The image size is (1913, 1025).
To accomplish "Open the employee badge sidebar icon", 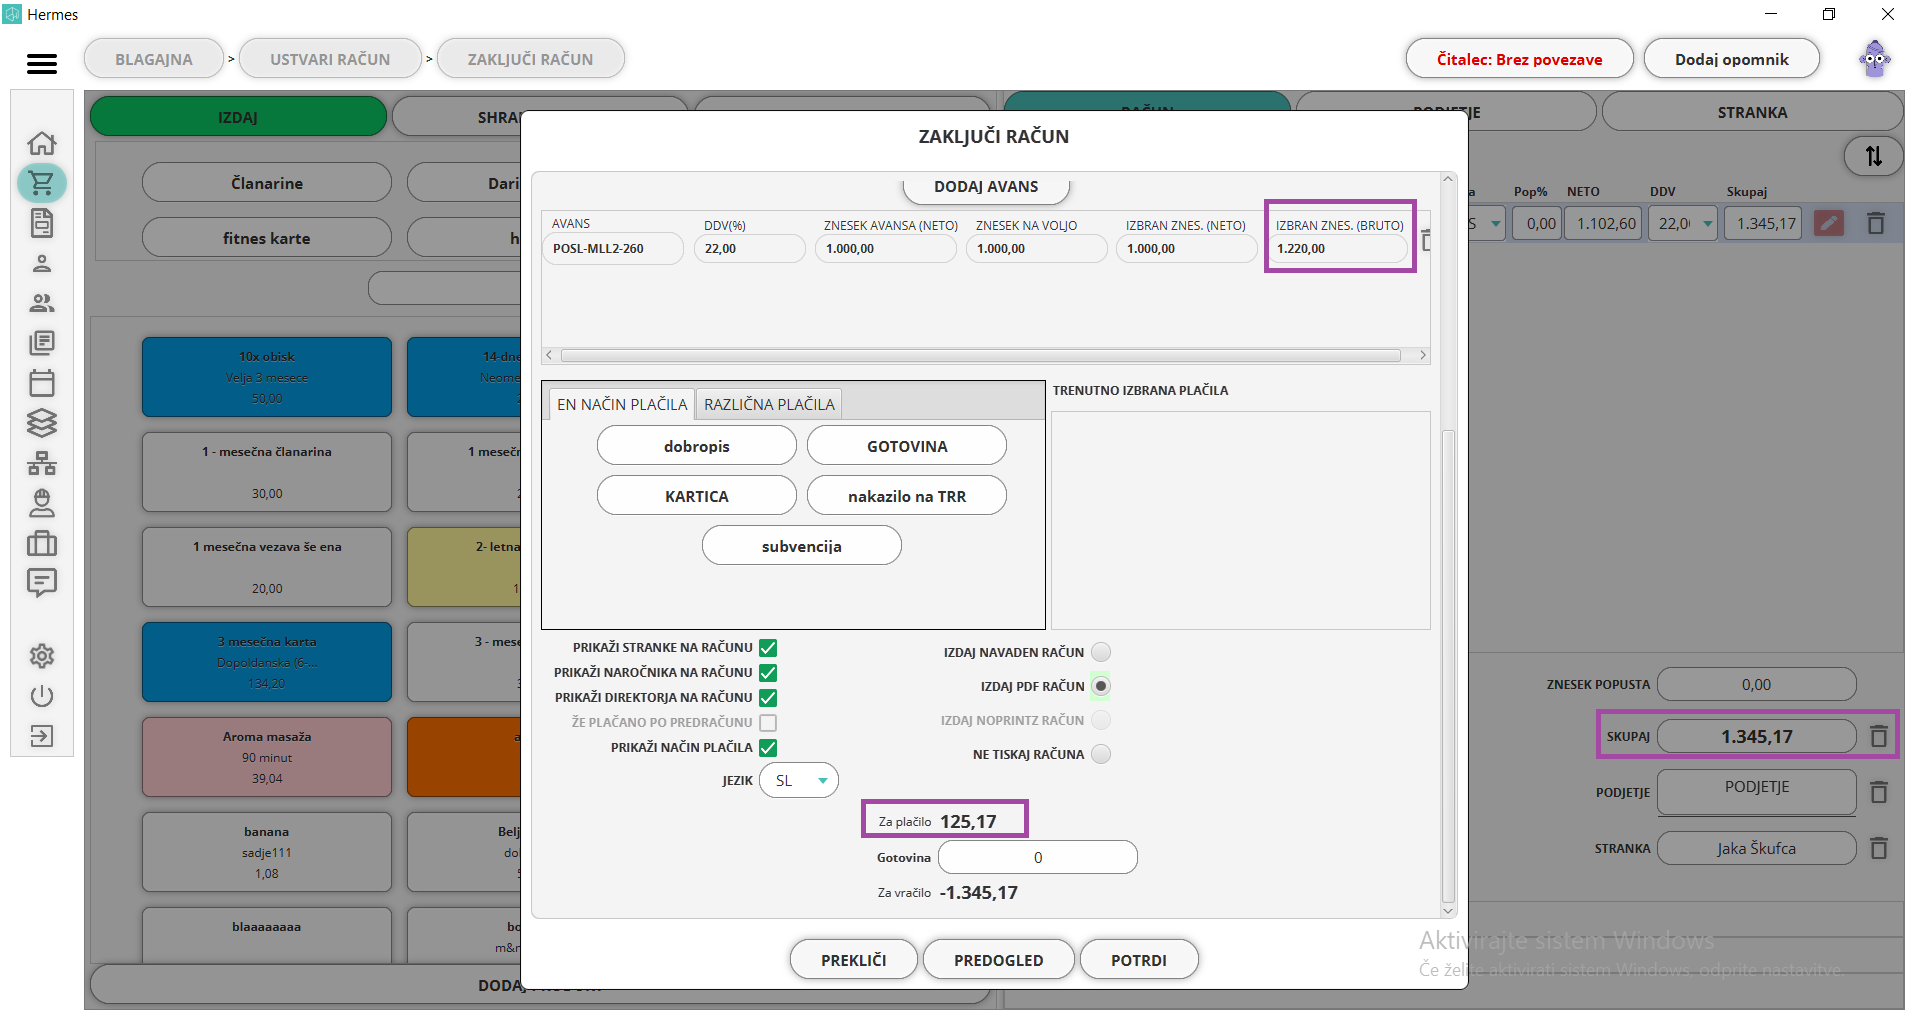I will click(x=41, y=503).
